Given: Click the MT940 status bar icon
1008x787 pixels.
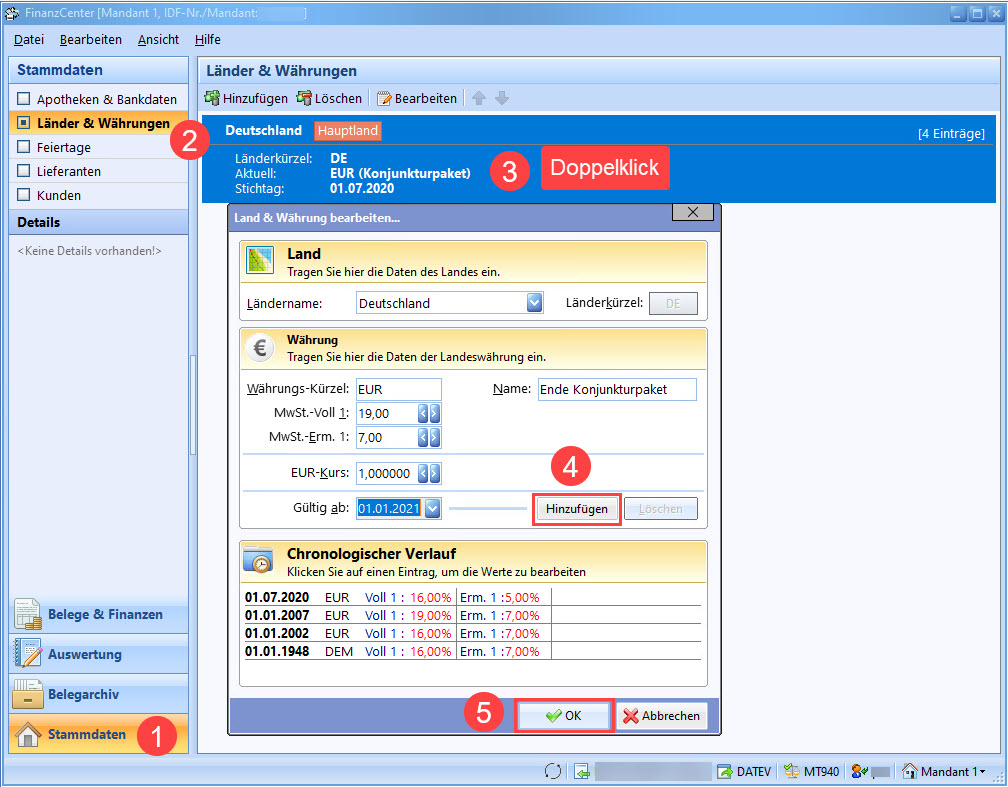Looking at the screenshot, I should tap(793, 771).
